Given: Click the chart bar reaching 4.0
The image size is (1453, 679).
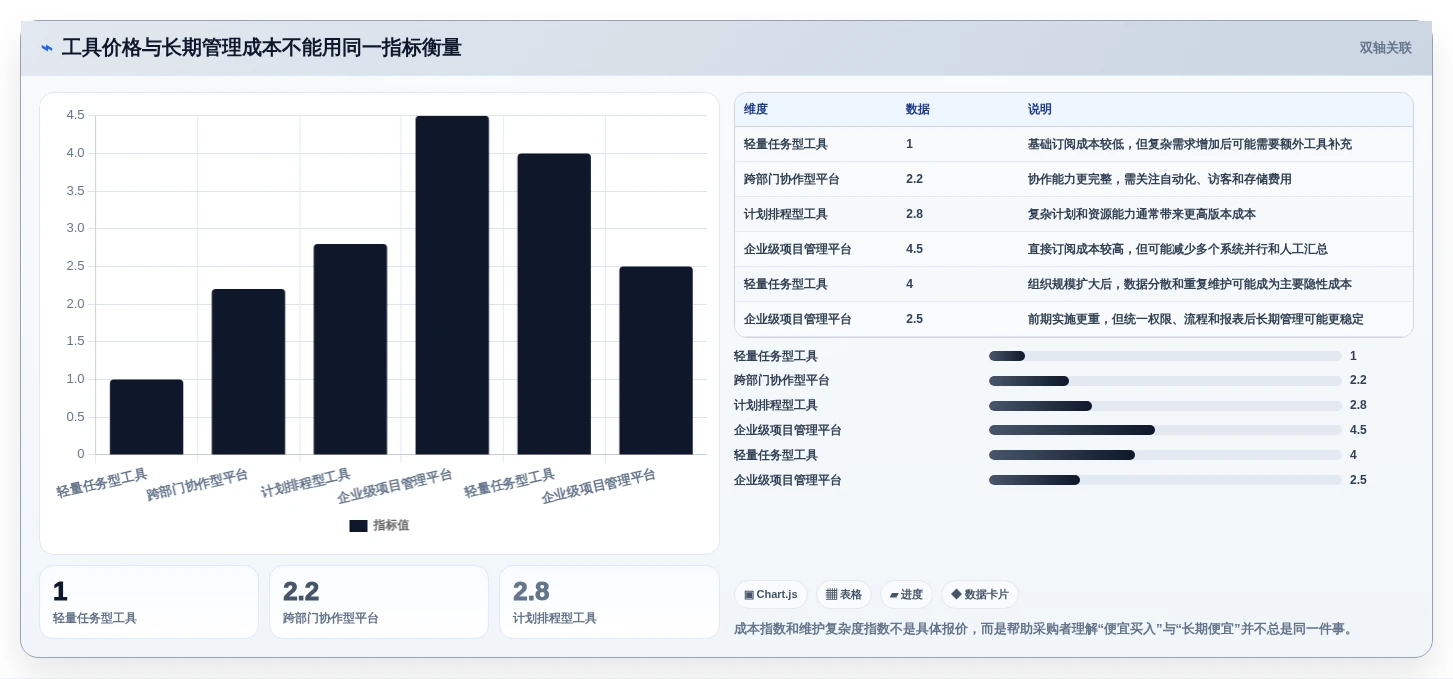Looking at the screenshot, I should pos(554,304).
